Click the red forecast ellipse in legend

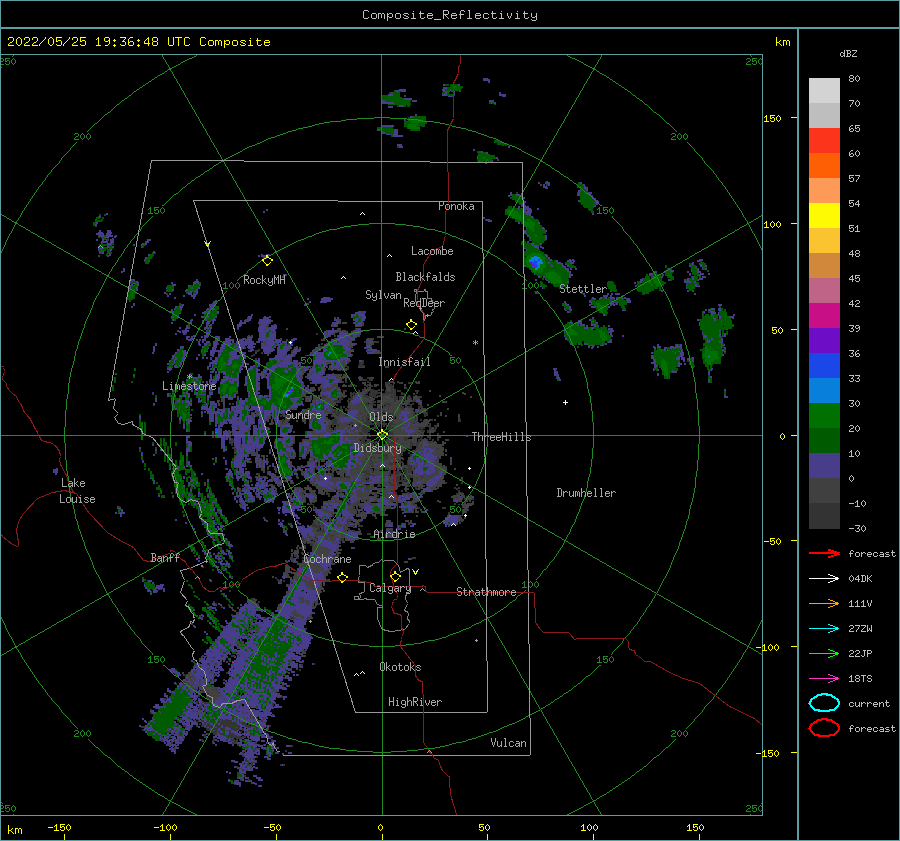[824, 728]
